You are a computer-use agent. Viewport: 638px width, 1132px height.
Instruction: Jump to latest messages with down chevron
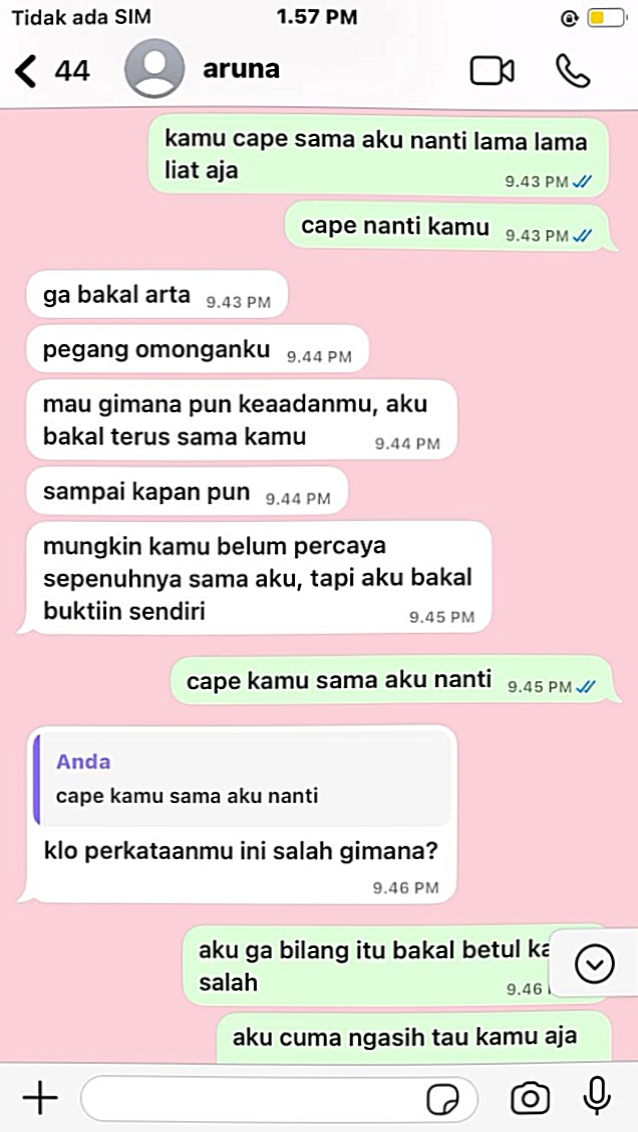(595, 962)
